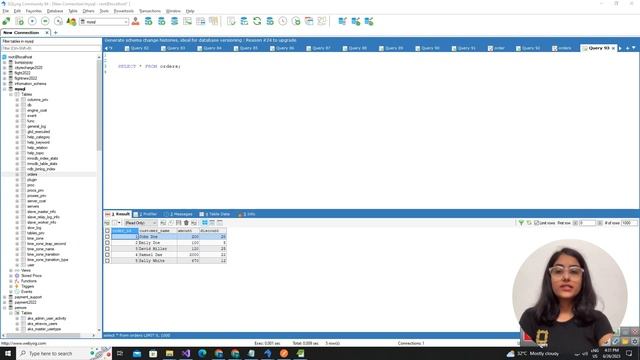Click the results refresh icon beside funnel
Image resolution: width=640 pixels, height=360 pixels.
529,223
